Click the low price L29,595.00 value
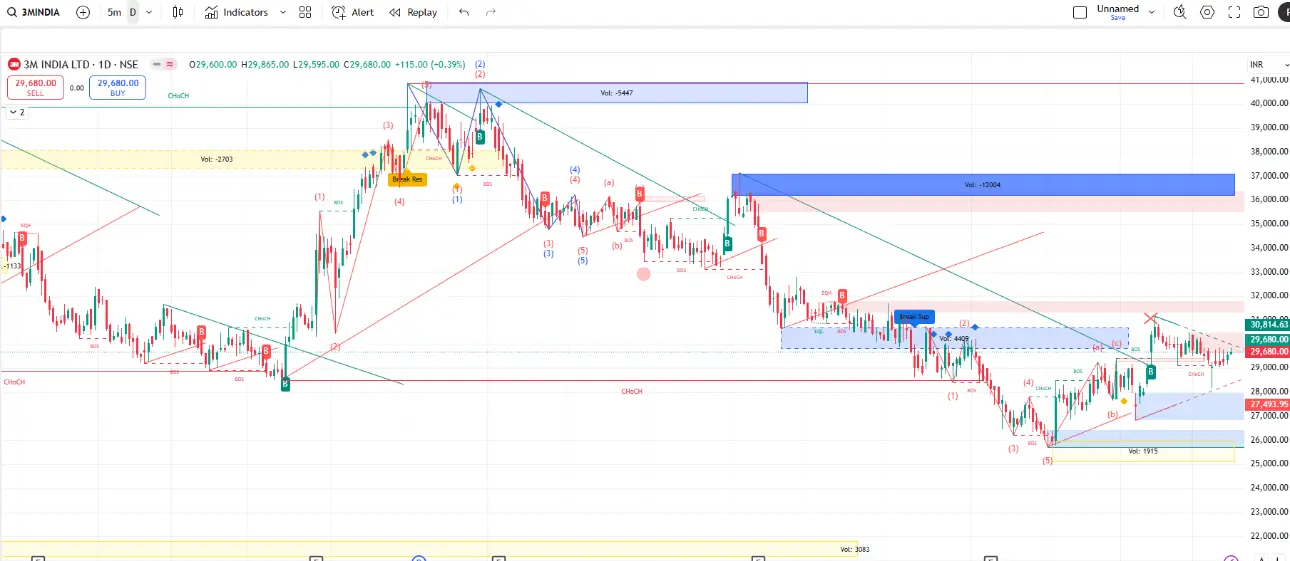 tap(316, 64)
